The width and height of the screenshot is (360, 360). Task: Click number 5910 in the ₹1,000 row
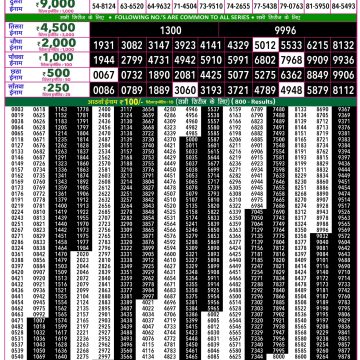click(x=211, y=60)
